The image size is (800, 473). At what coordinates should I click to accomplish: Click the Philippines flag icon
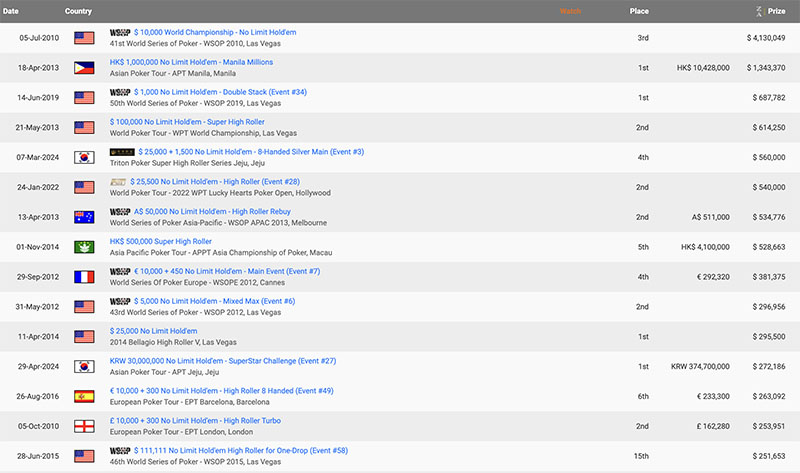[84, 67]
